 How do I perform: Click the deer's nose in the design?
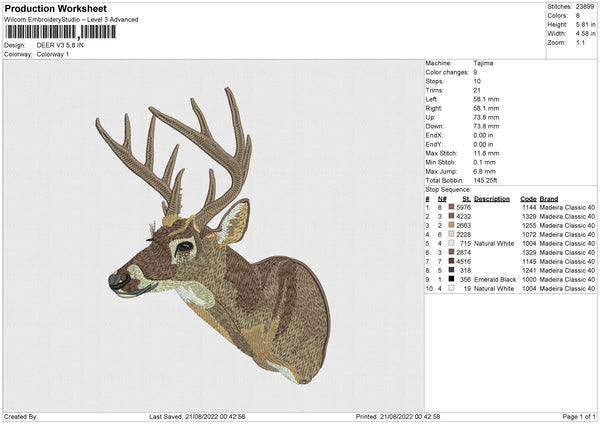pyautogui.click(x=116, y=278)
